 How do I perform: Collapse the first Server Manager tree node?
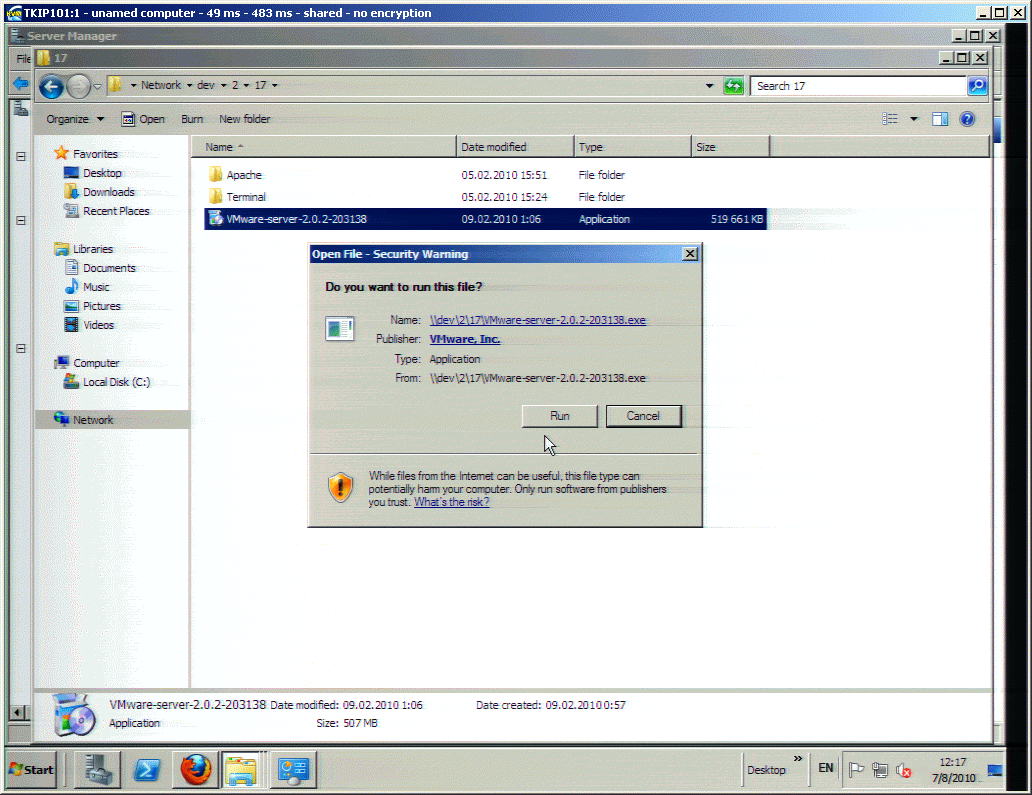[20, 157]
